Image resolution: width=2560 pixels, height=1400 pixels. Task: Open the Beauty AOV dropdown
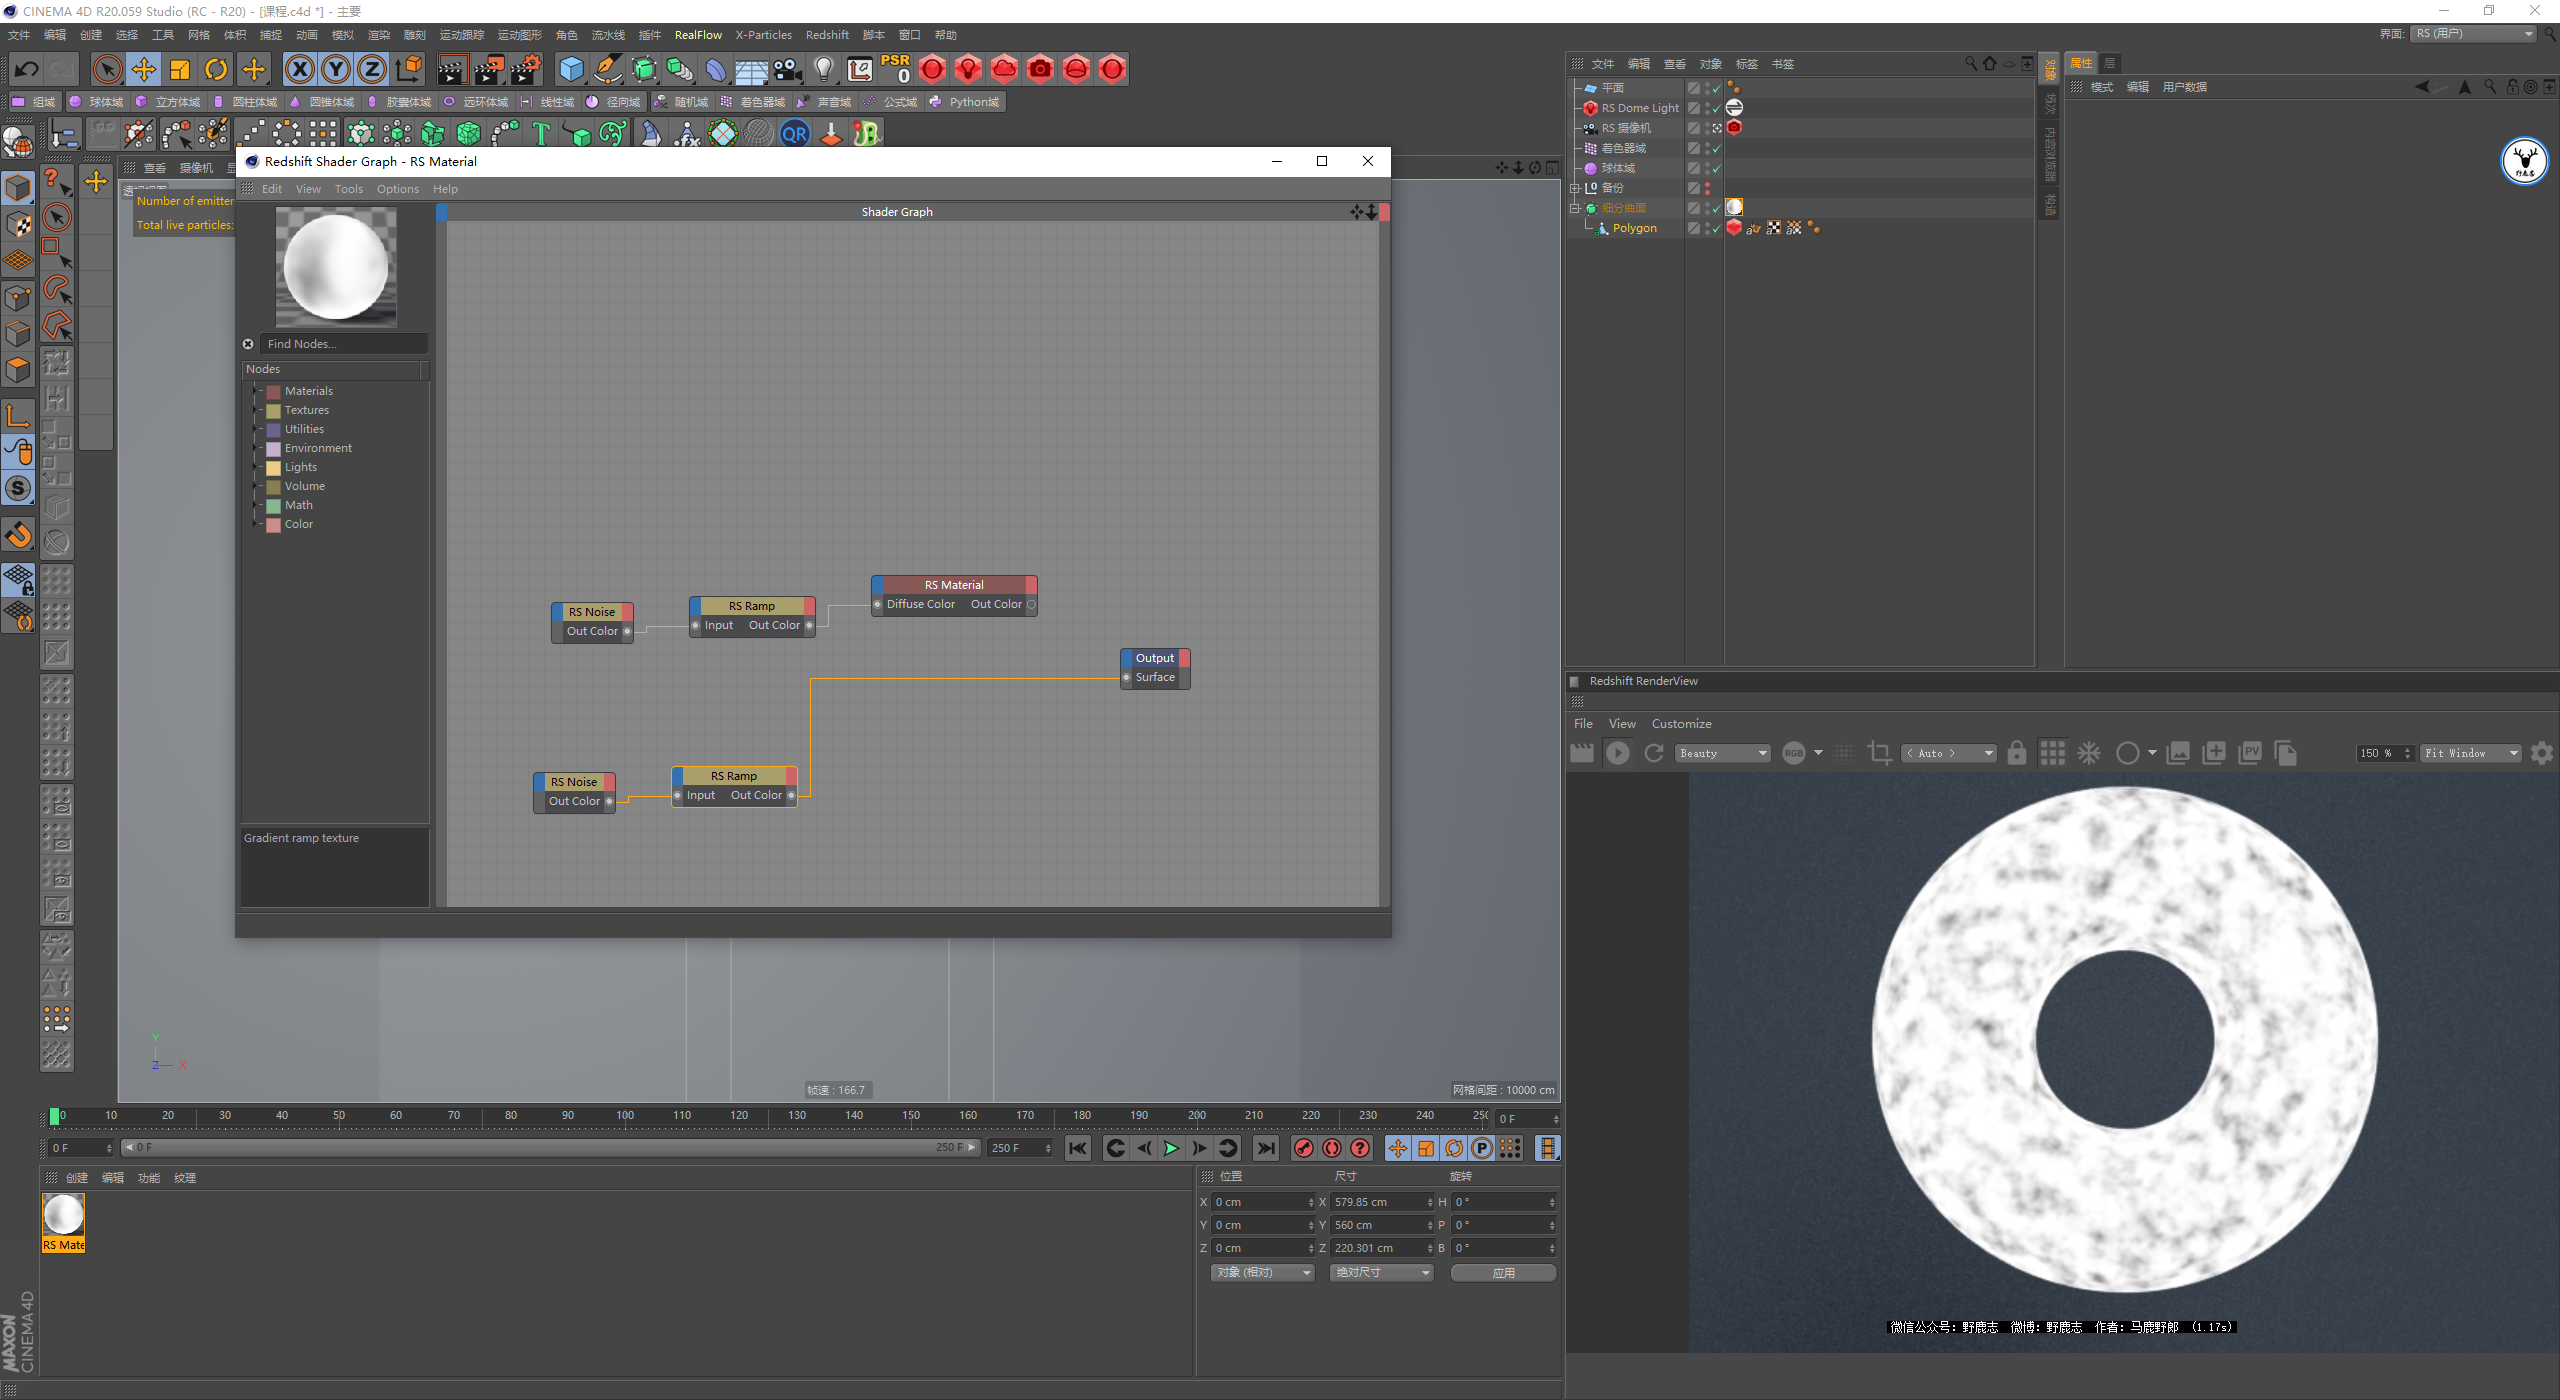click(x=1724, y=753)
